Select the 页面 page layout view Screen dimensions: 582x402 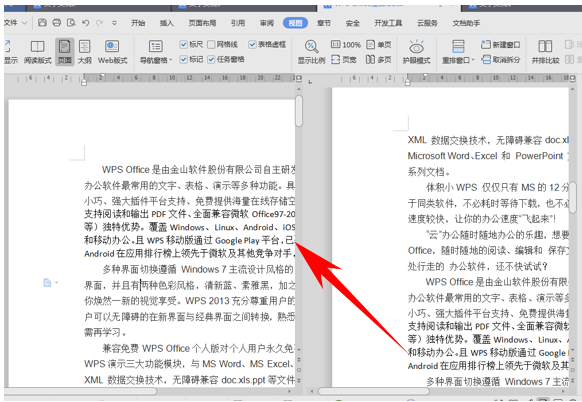[x=65, y=52]
